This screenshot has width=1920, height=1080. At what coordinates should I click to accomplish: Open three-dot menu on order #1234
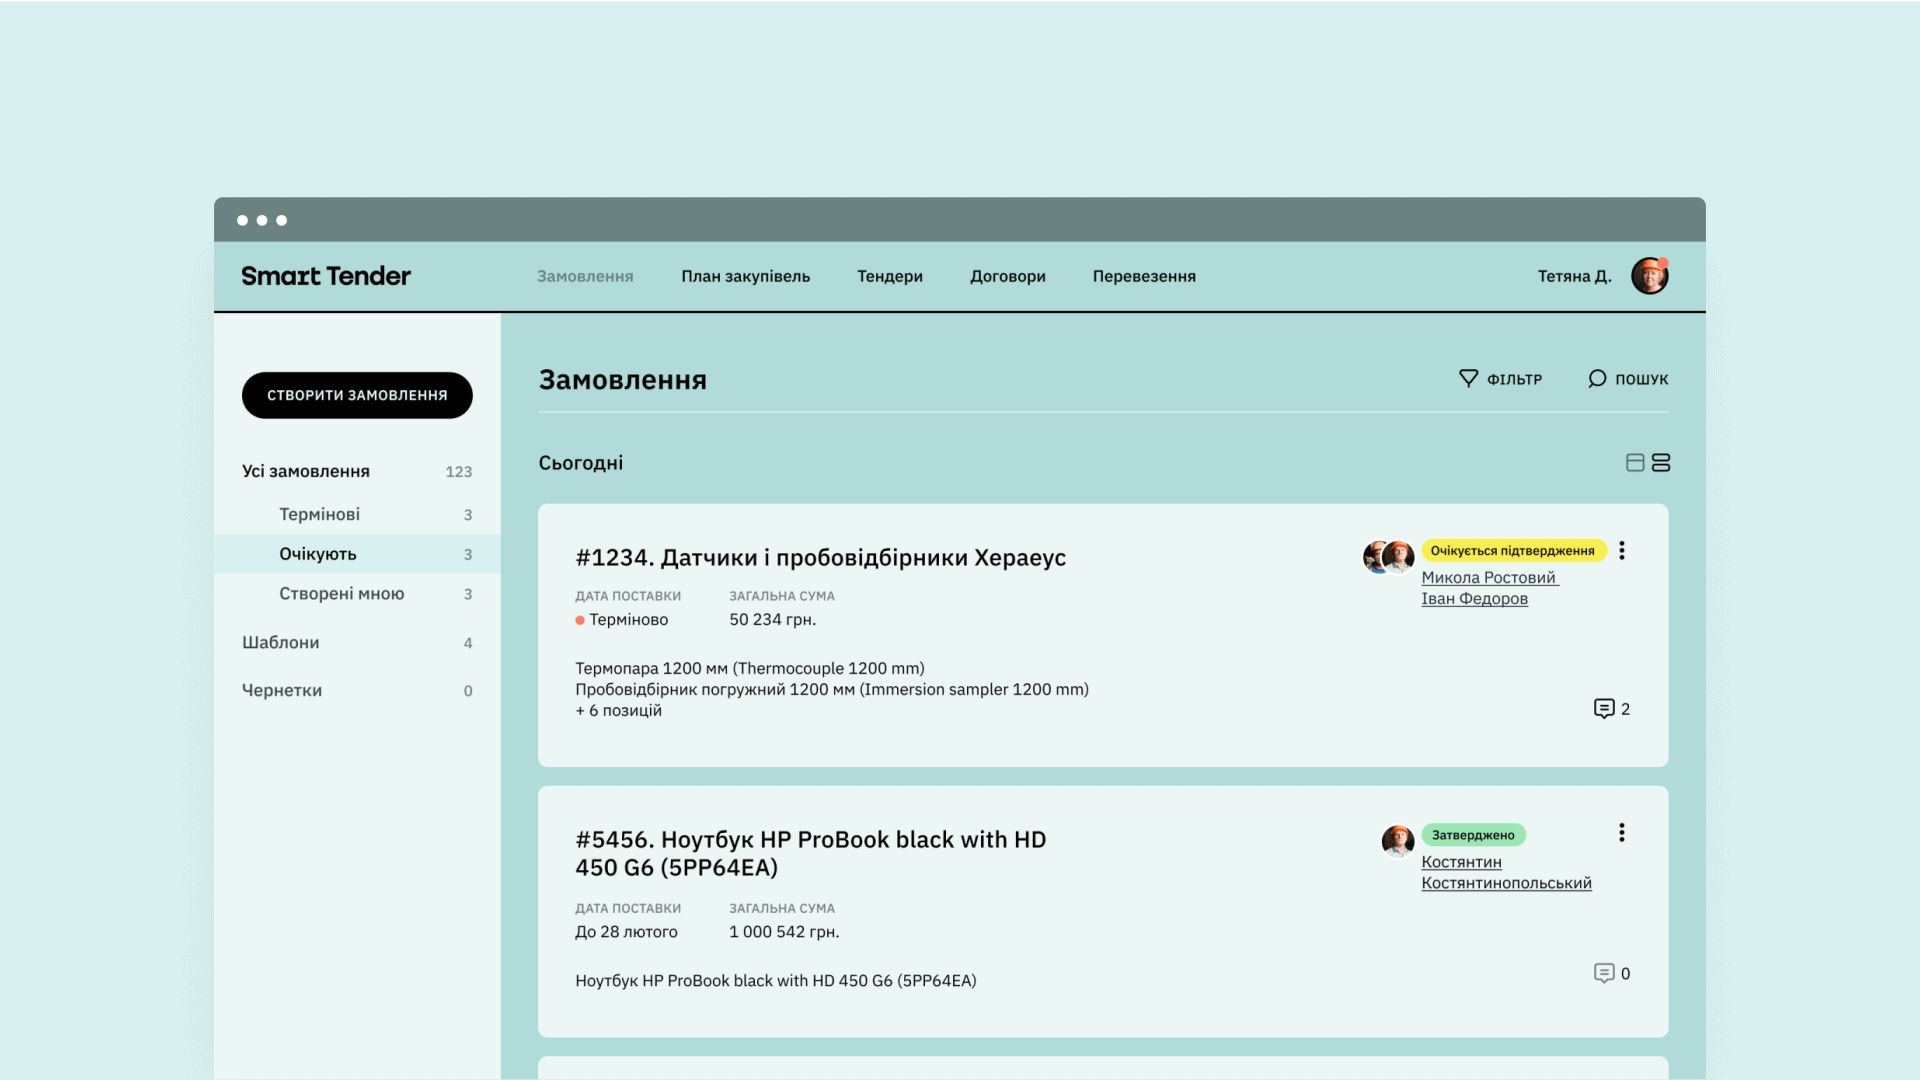[1622, 551]
